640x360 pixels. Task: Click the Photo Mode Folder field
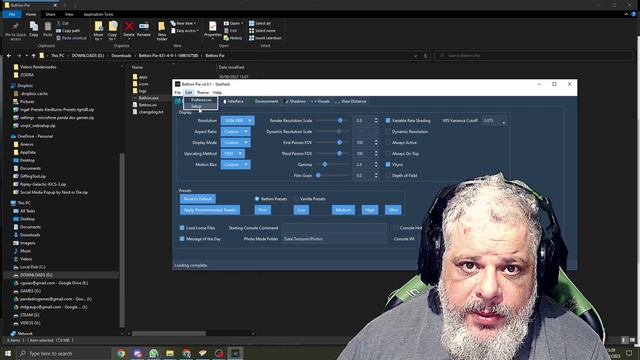coord(334,239)
